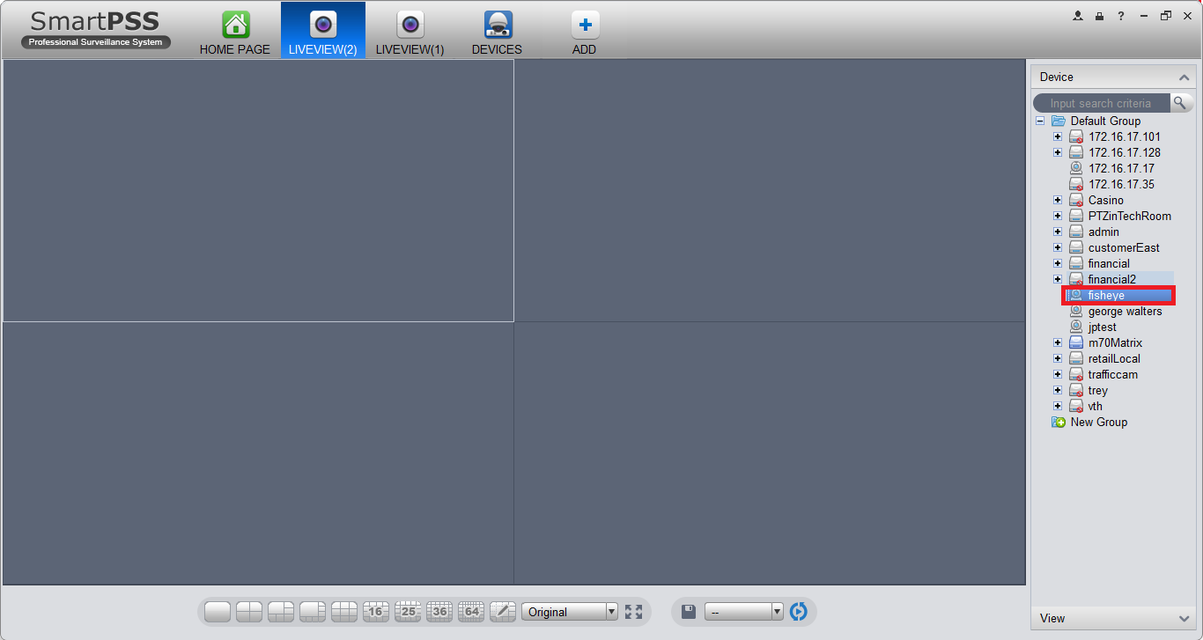Image resolution: width=1203 pixels, height=640 pixels.
Task: Expand the trey device node
Action: click(1058, 391)
